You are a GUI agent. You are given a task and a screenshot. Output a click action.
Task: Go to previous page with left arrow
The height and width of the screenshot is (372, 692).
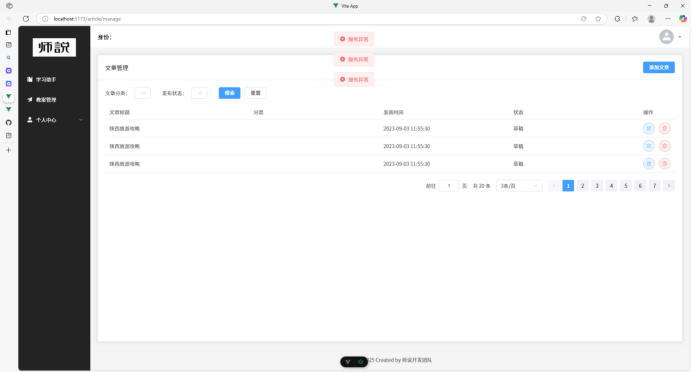[x=553, y=186]
